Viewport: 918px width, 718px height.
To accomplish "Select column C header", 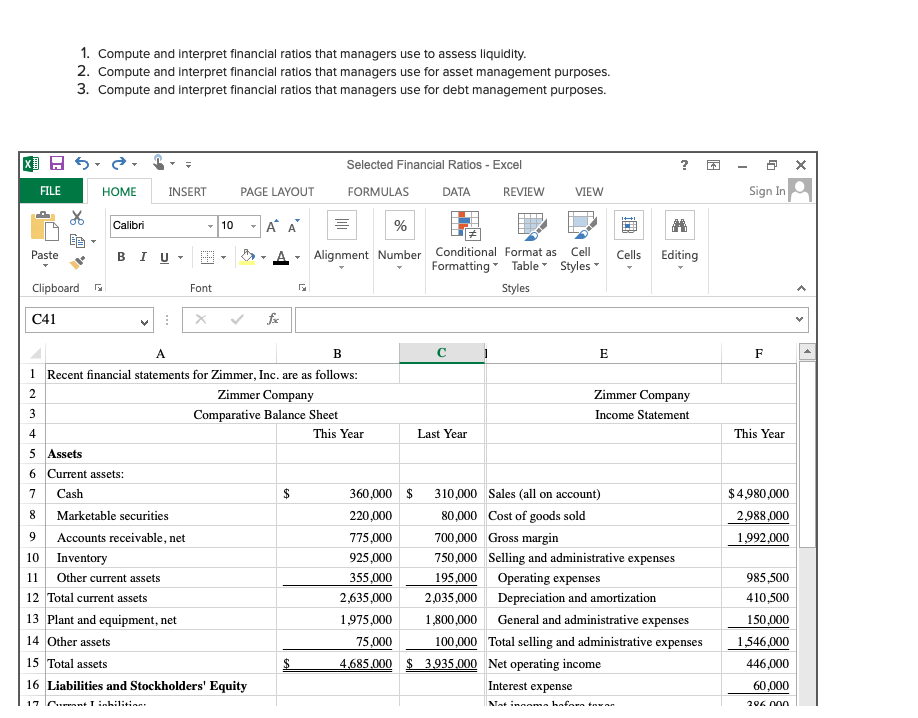I will point(441,353).
